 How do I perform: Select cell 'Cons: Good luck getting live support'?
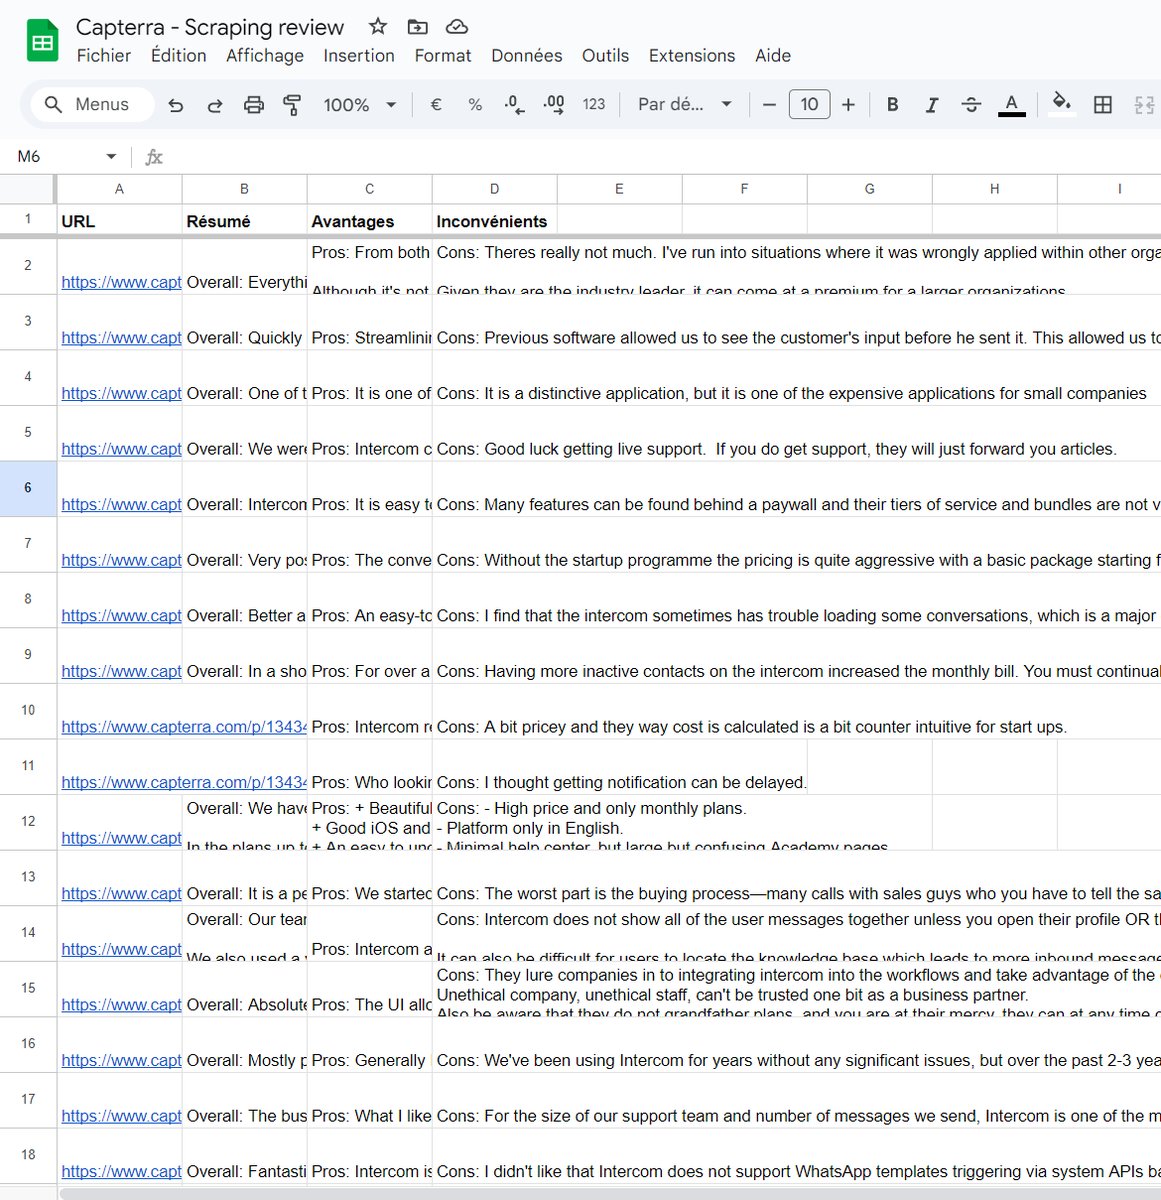[x=494, y=433]
